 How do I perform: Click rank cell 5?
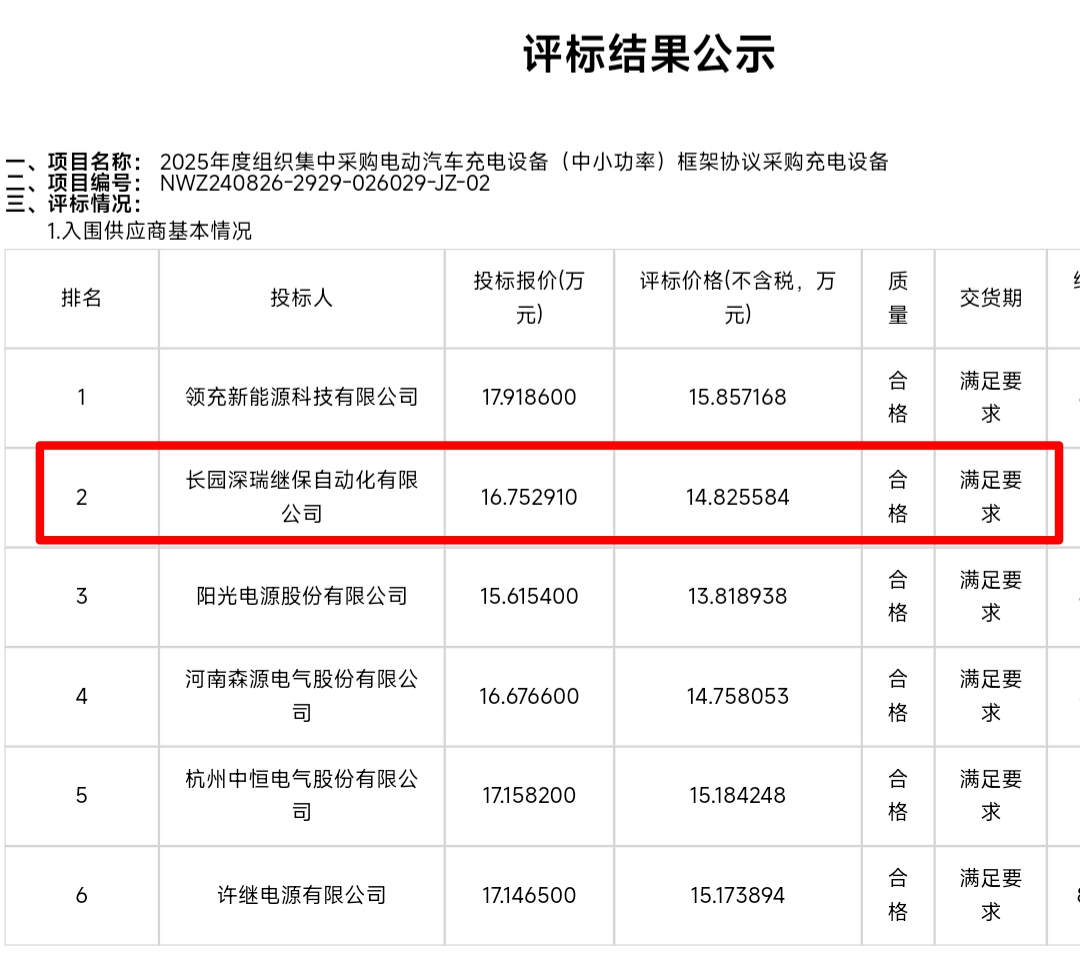pos(81,796)
